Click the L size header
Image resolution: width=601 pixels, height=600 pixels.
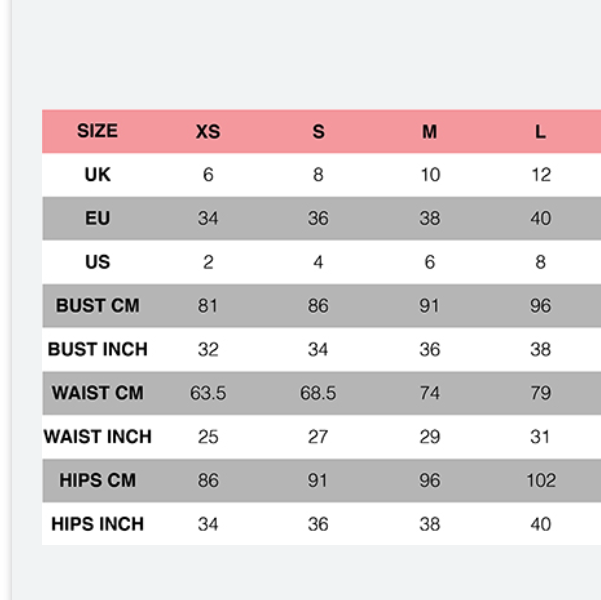(540, 132)
